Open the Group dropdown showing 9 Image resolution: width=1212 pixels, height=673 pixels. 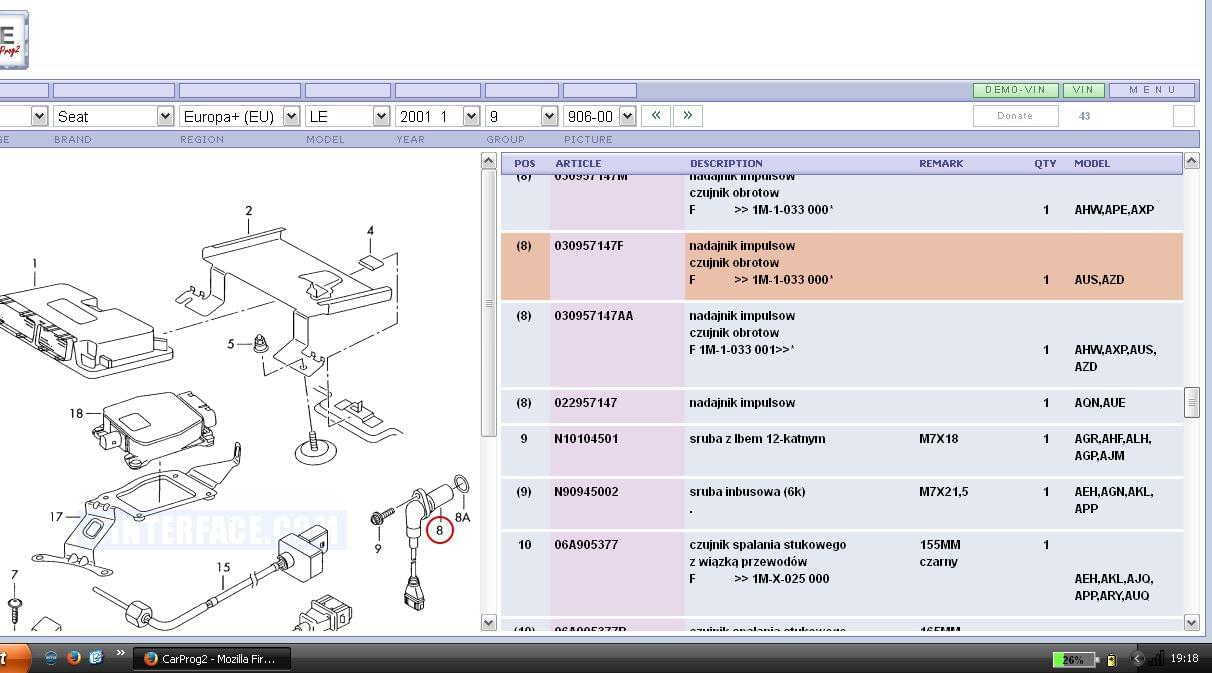[522, 116]
